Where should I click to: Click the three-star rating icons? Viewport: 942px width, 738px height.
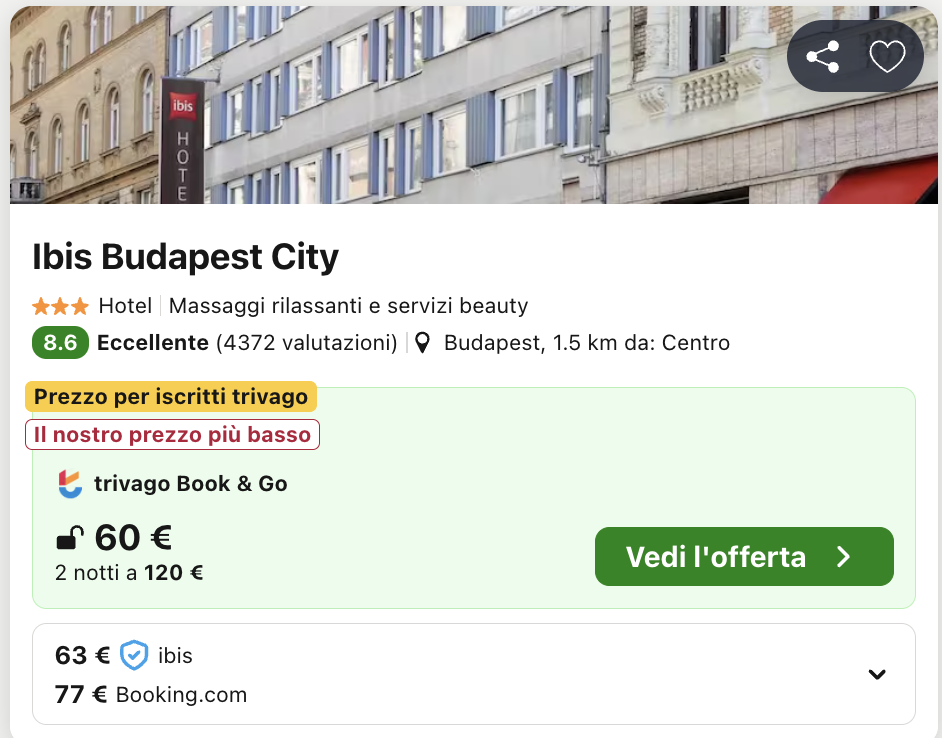coord(60,306)
